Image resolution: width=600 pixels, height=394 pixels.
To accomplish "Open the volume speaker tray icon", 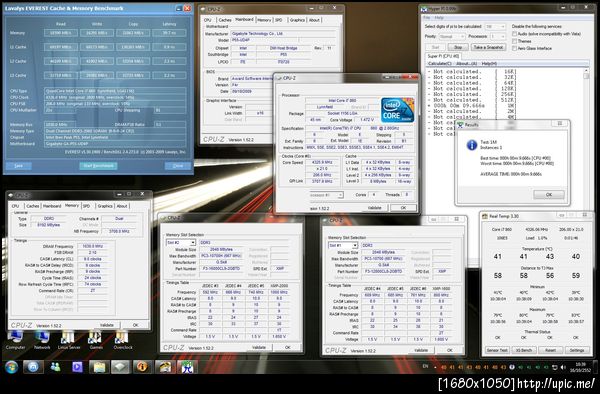I will (x=563, y=367).
